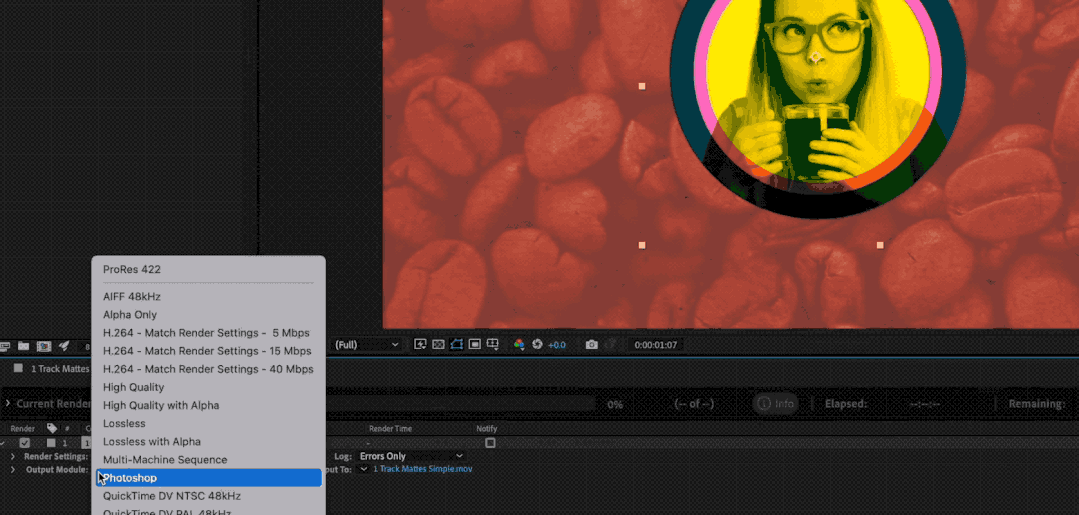The height and width of the screenshot is (515, 1079).
Task: Enable the Notify checkbox for render item
Action: pyautogui.click(x=490, y=443)
